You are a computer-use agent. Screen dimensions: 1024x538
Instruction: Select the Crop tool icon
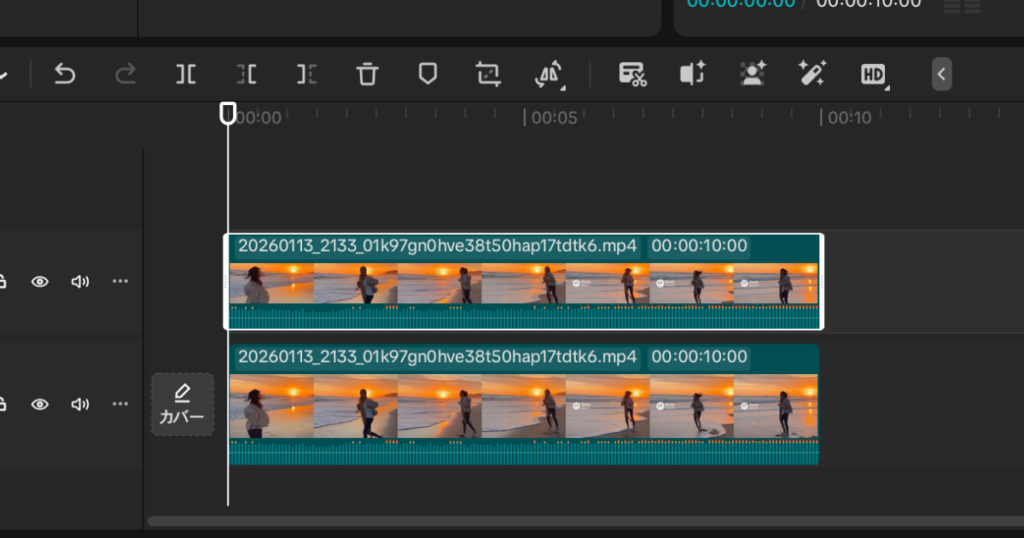pyautogui.click(x=488, y=74)
